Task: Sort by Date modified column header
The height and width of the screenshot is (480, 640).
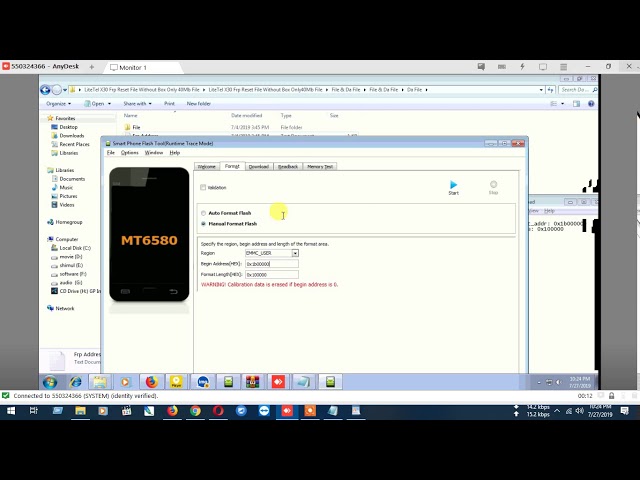Action: (x=247, y=116)
